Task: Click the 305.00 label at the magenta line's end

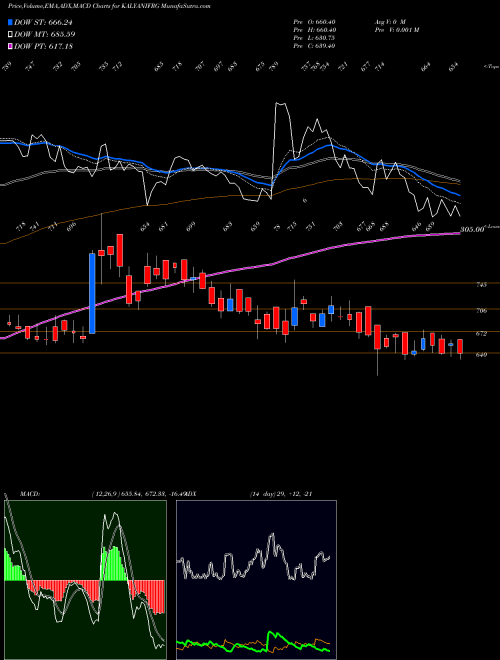Action: (472, 229)
